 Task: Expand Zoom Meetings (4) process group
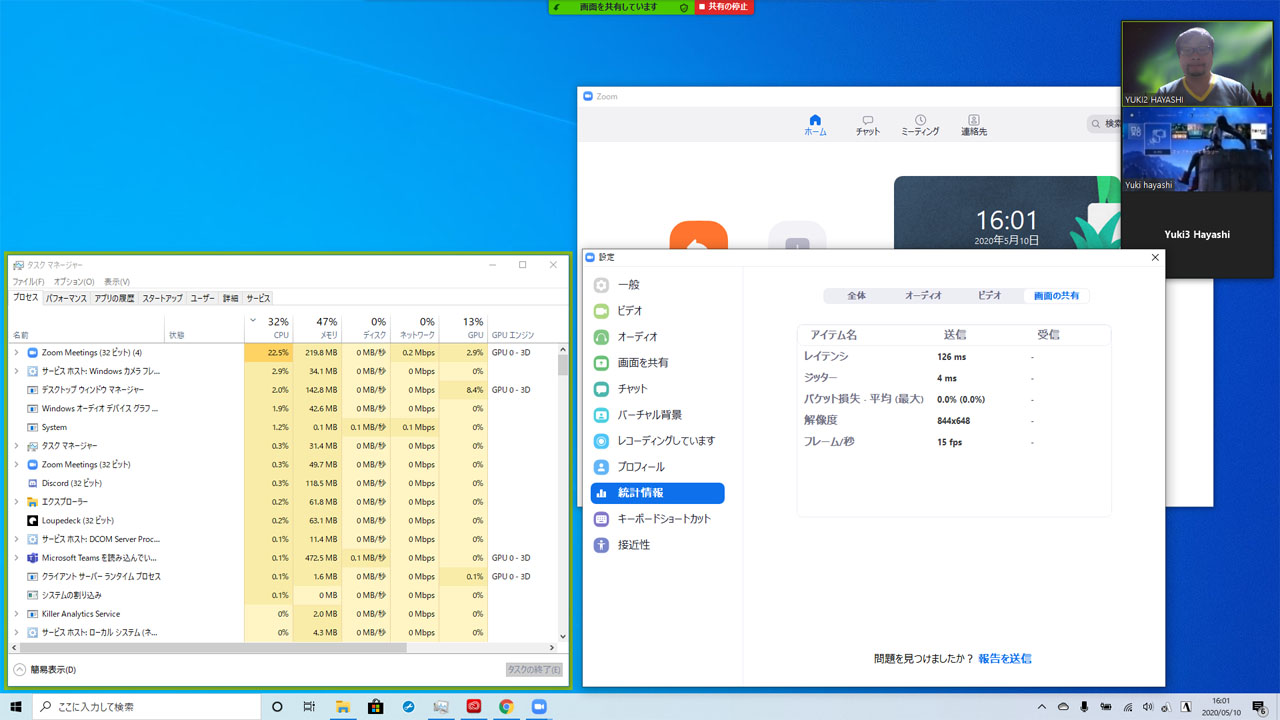[x=16, y=353]
